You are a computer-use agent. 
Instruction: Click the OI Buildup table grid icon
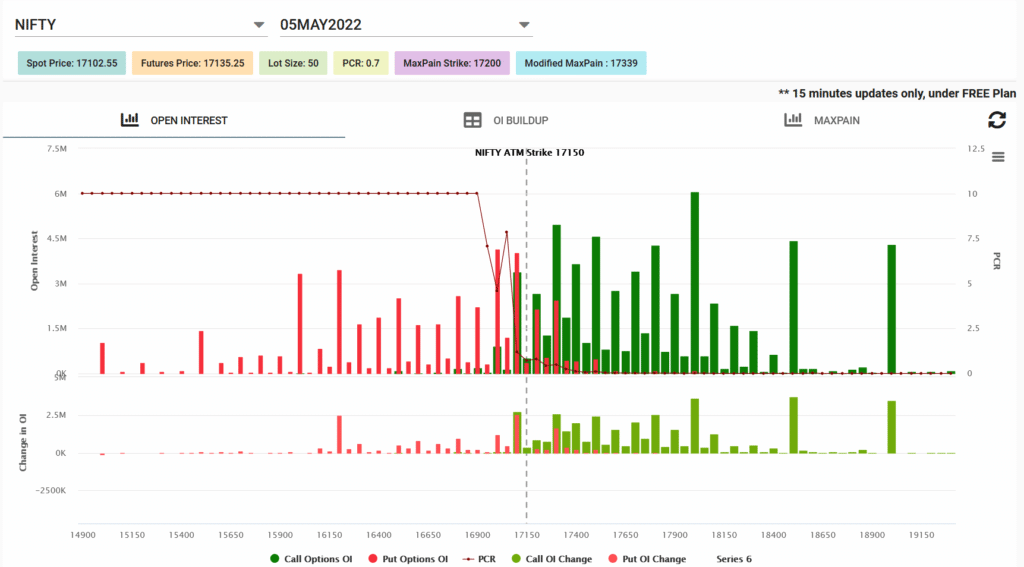(472, 120)
